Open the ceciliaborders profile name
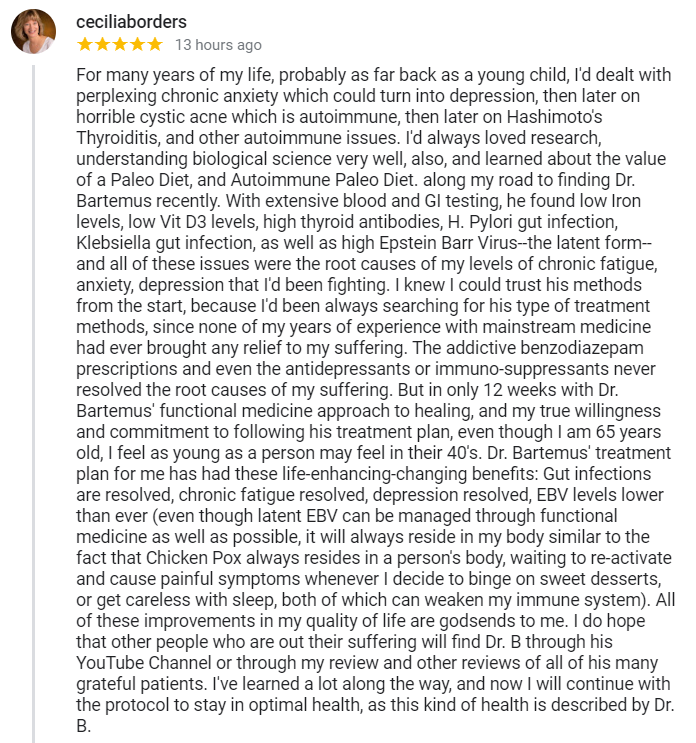 pyautogui.click(x=130, y=21)
